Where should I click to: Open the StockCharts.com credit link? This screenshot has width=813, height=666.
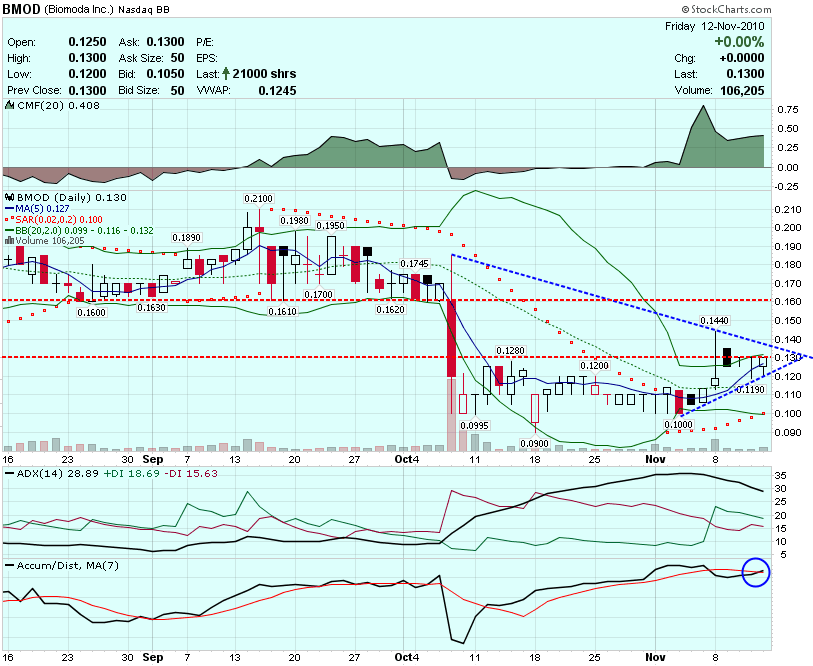point(726,9)
